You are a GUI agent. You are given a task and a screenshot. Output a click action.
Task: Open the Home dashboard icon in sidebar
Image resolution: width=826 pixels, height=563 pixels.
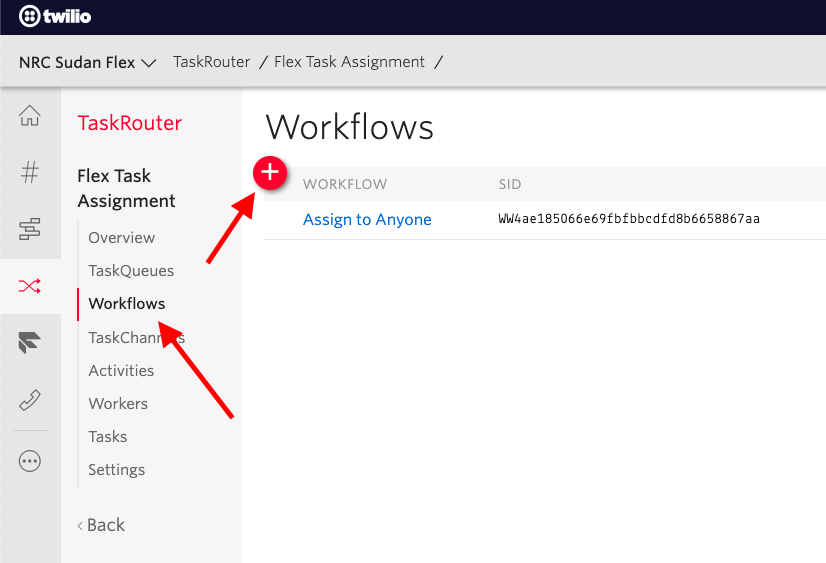pos(30,115)
